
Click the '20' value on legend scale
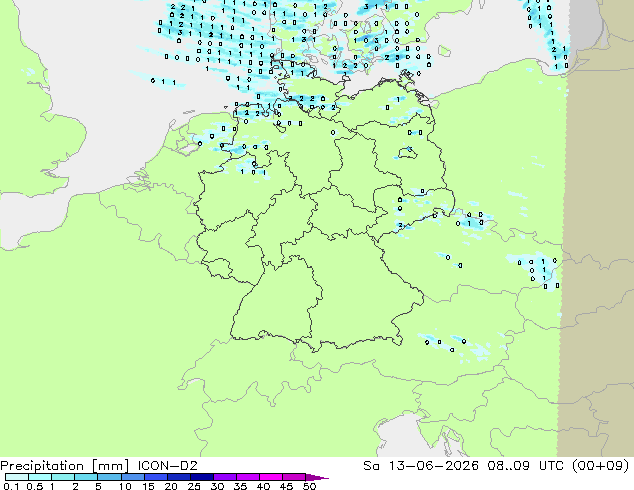[x=171, y=486]
